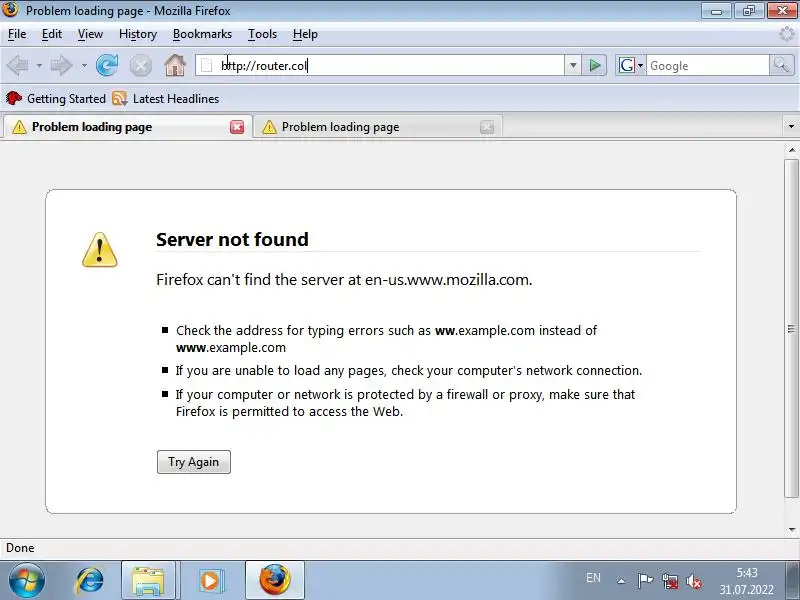Click the Forward navigation arrow
Image resolution: width=800 pixels, height=600 pixels.
pos(62,65)
